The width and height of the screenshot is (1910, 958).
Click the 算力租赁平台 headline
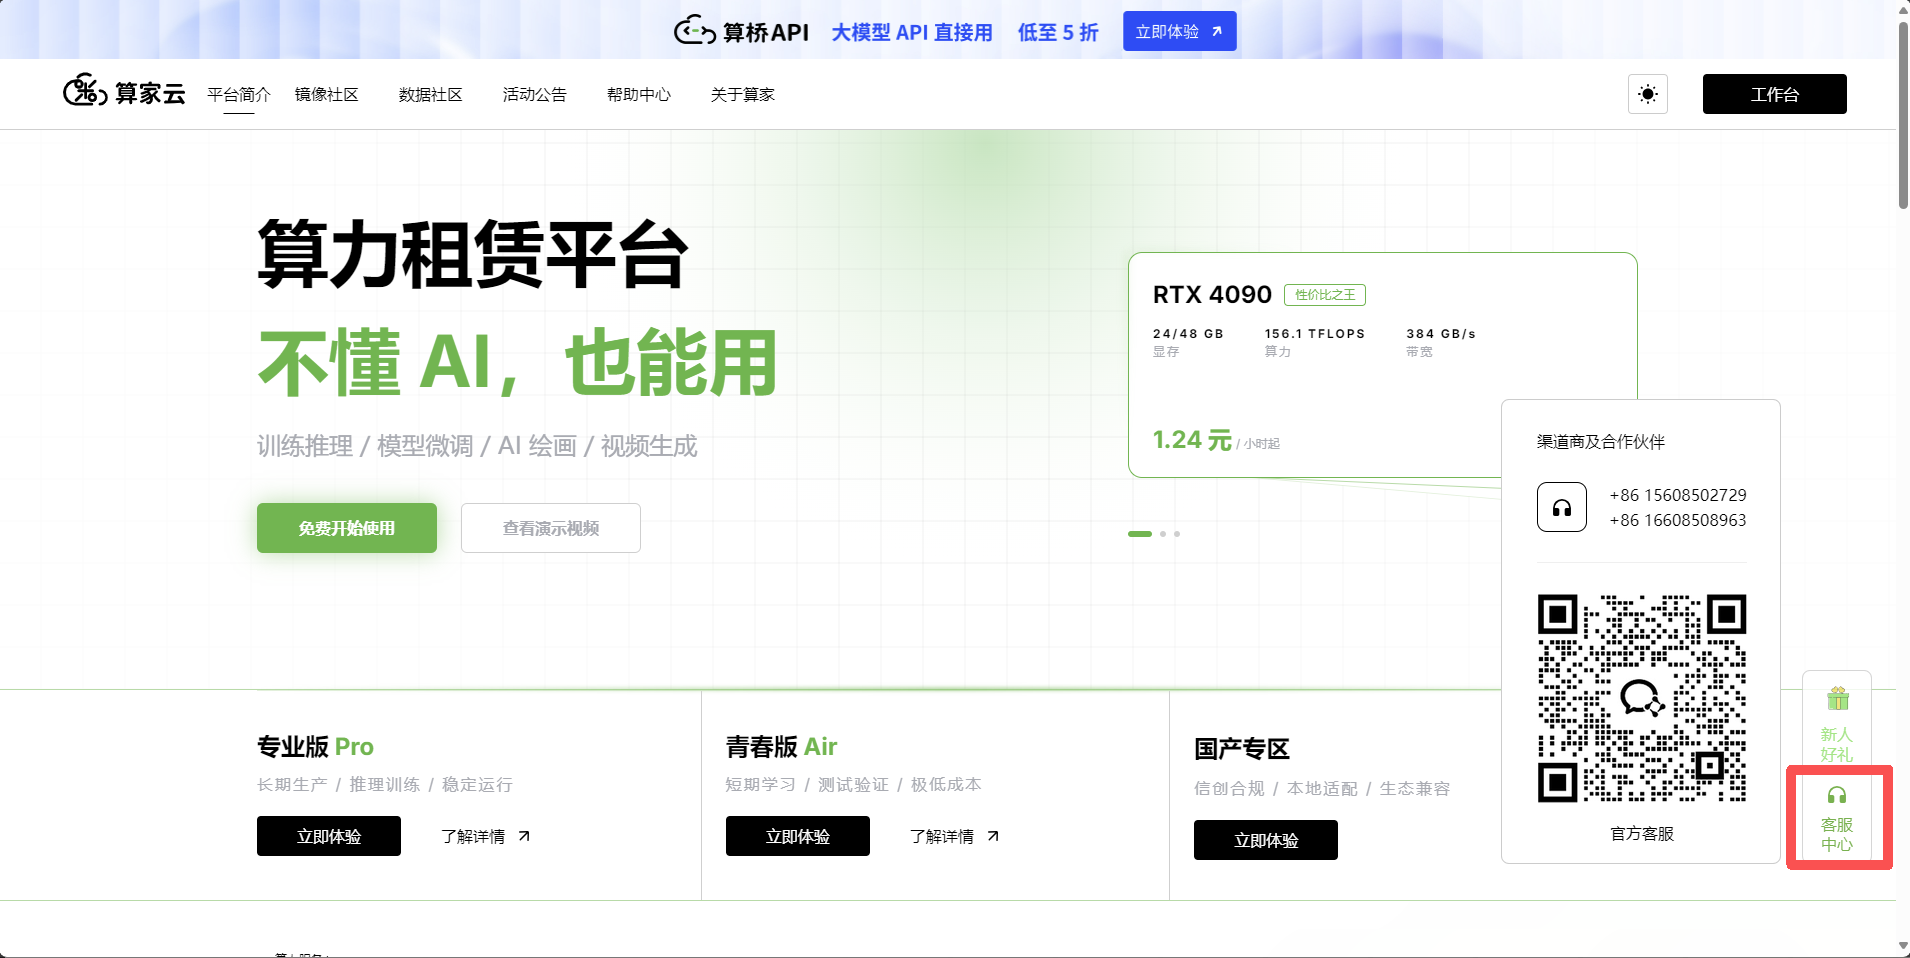pyautogui.click(x=473, y=254)
